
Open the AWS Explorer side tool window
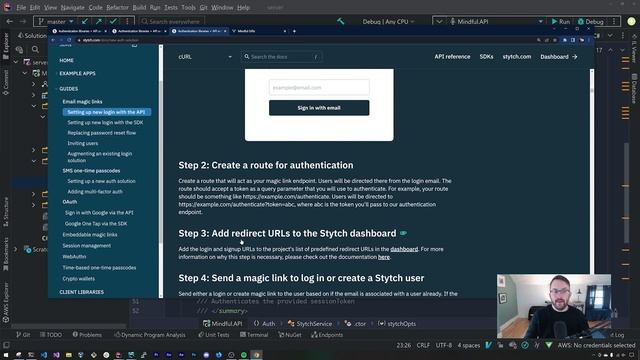point(5,302)
